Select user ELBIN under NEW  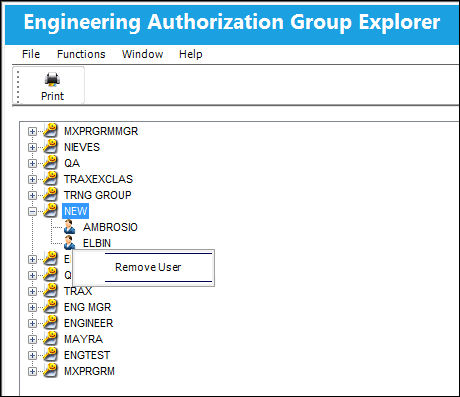click(97, 243)
